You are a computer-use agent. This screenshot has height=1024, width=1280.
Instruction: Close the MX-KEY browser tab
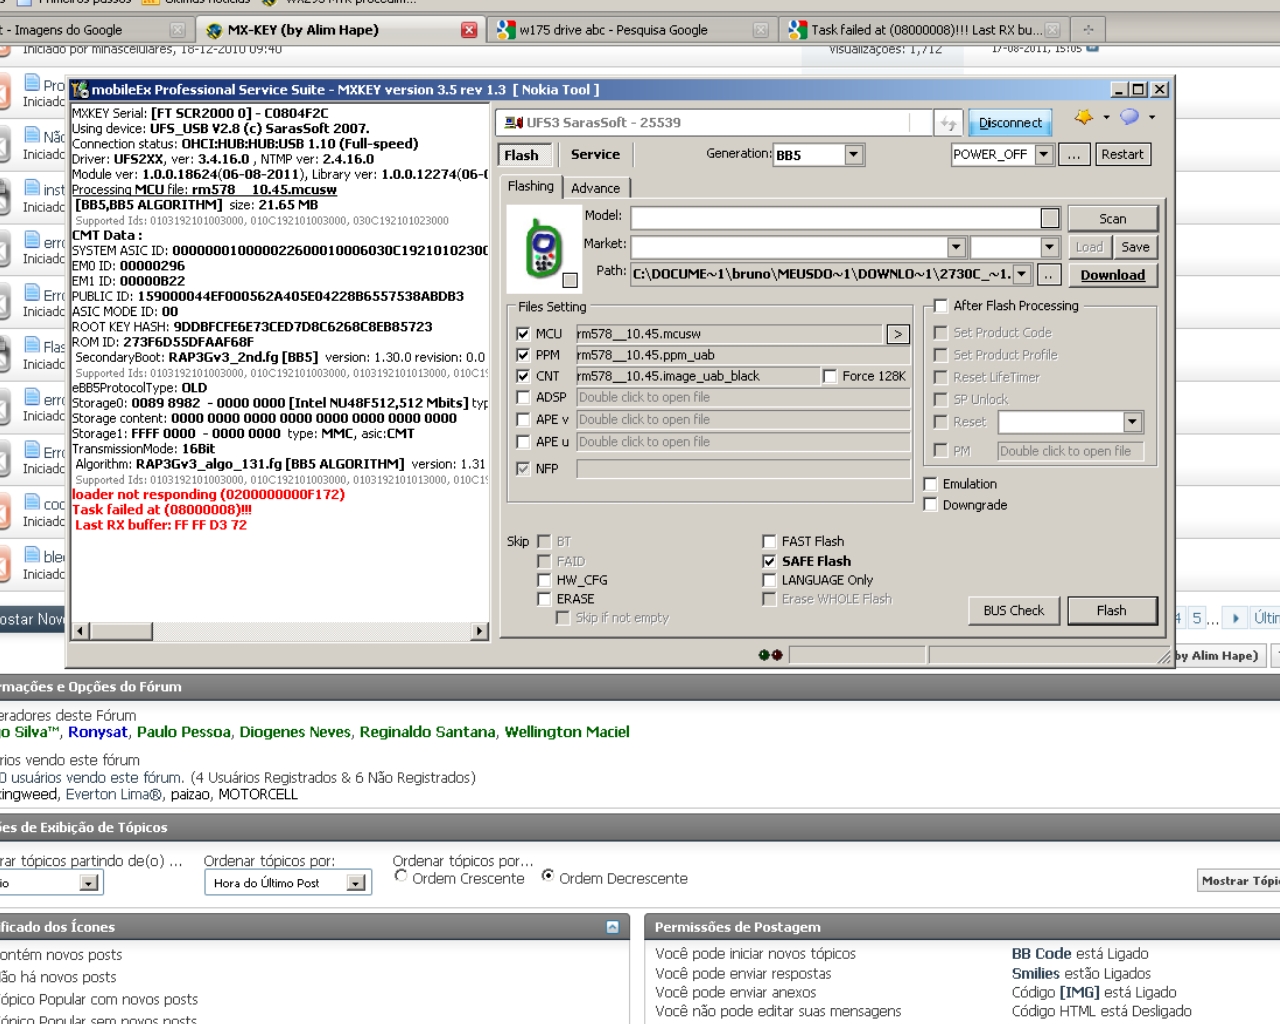click(x=468, y=30)
